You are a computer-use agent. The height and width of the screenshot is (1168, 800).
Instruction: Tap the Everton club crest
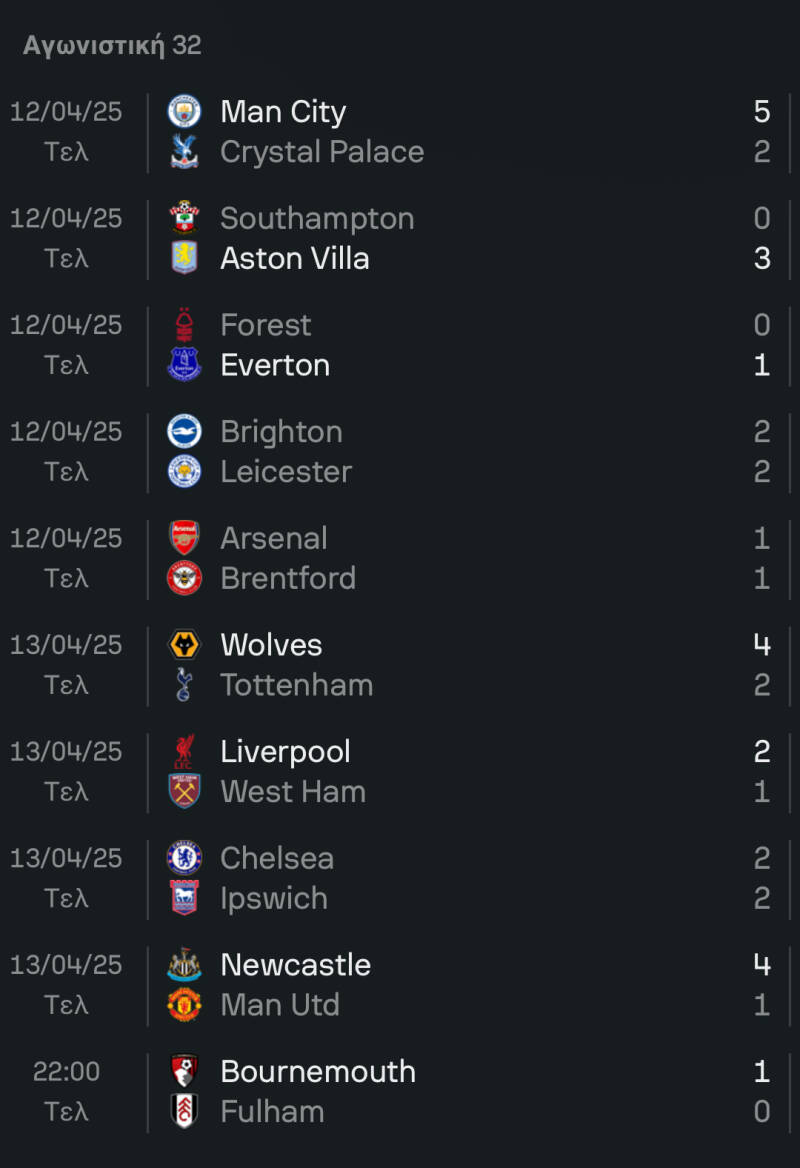pyautogui.click(x=184, y=365)
